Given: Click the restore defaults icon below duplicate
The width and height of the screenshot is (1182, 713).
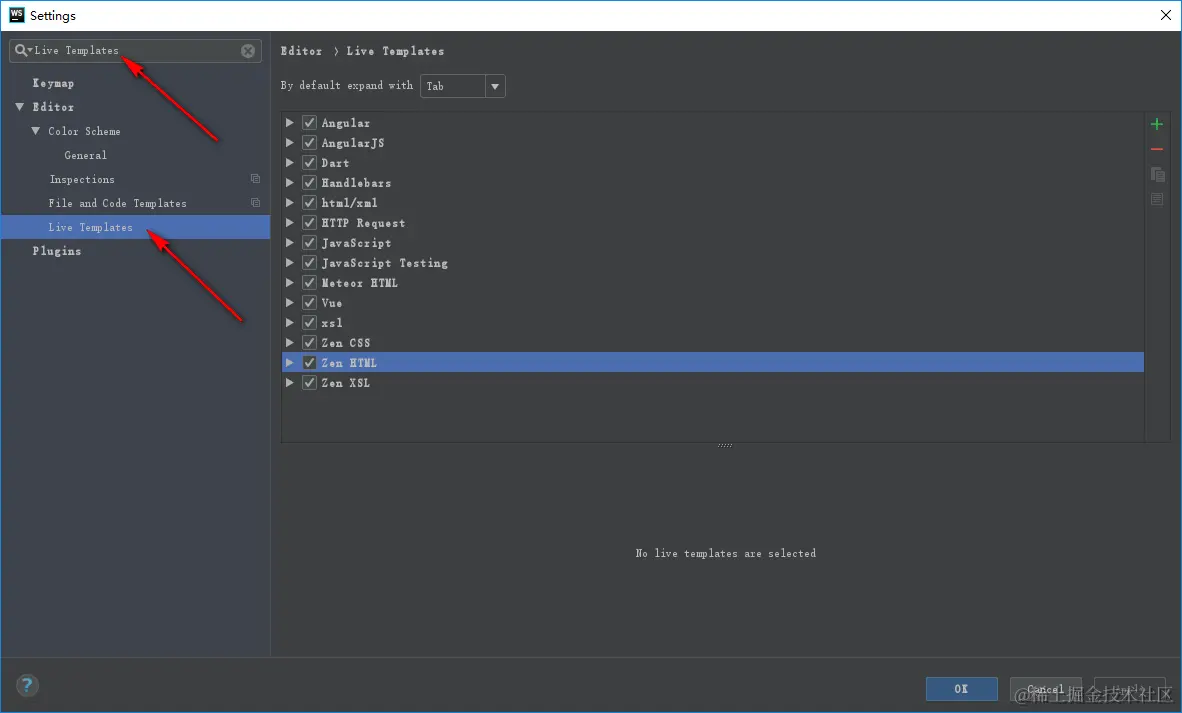Looking at the screenshot, I should click(1157, 199).
